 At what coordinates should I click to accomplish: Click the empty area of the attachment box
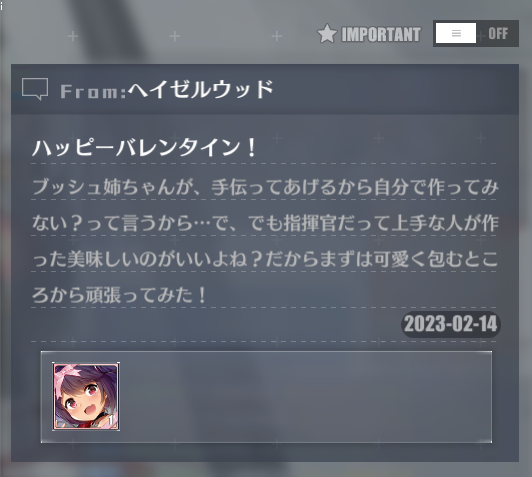(305, 397)
